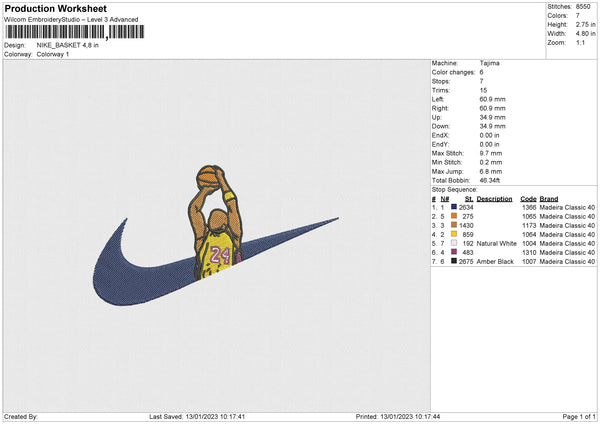Click the 'Page 1 of 1' footer text
Screen dimensions: 600x424
(x=579, y=416)
